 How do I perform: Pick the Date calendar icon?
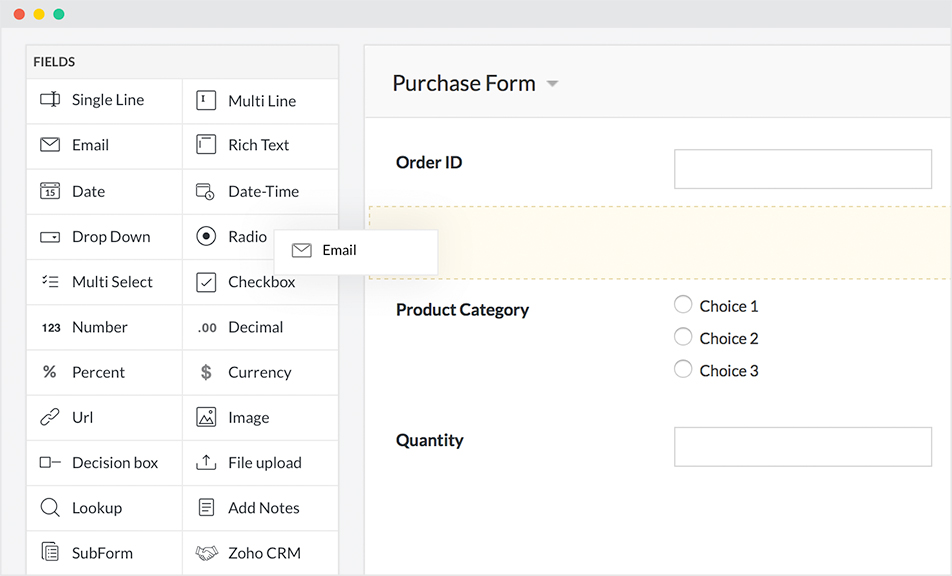50,191
